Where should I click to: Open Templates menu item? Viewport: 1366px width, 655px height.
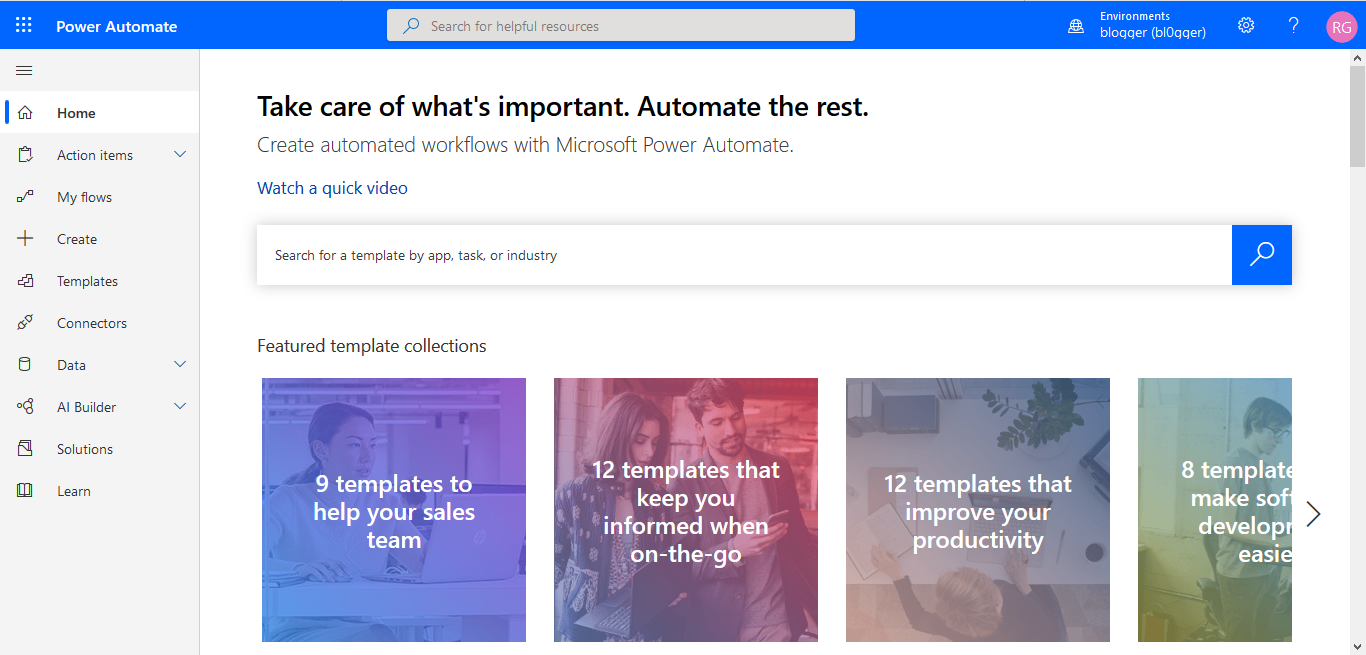87,281
